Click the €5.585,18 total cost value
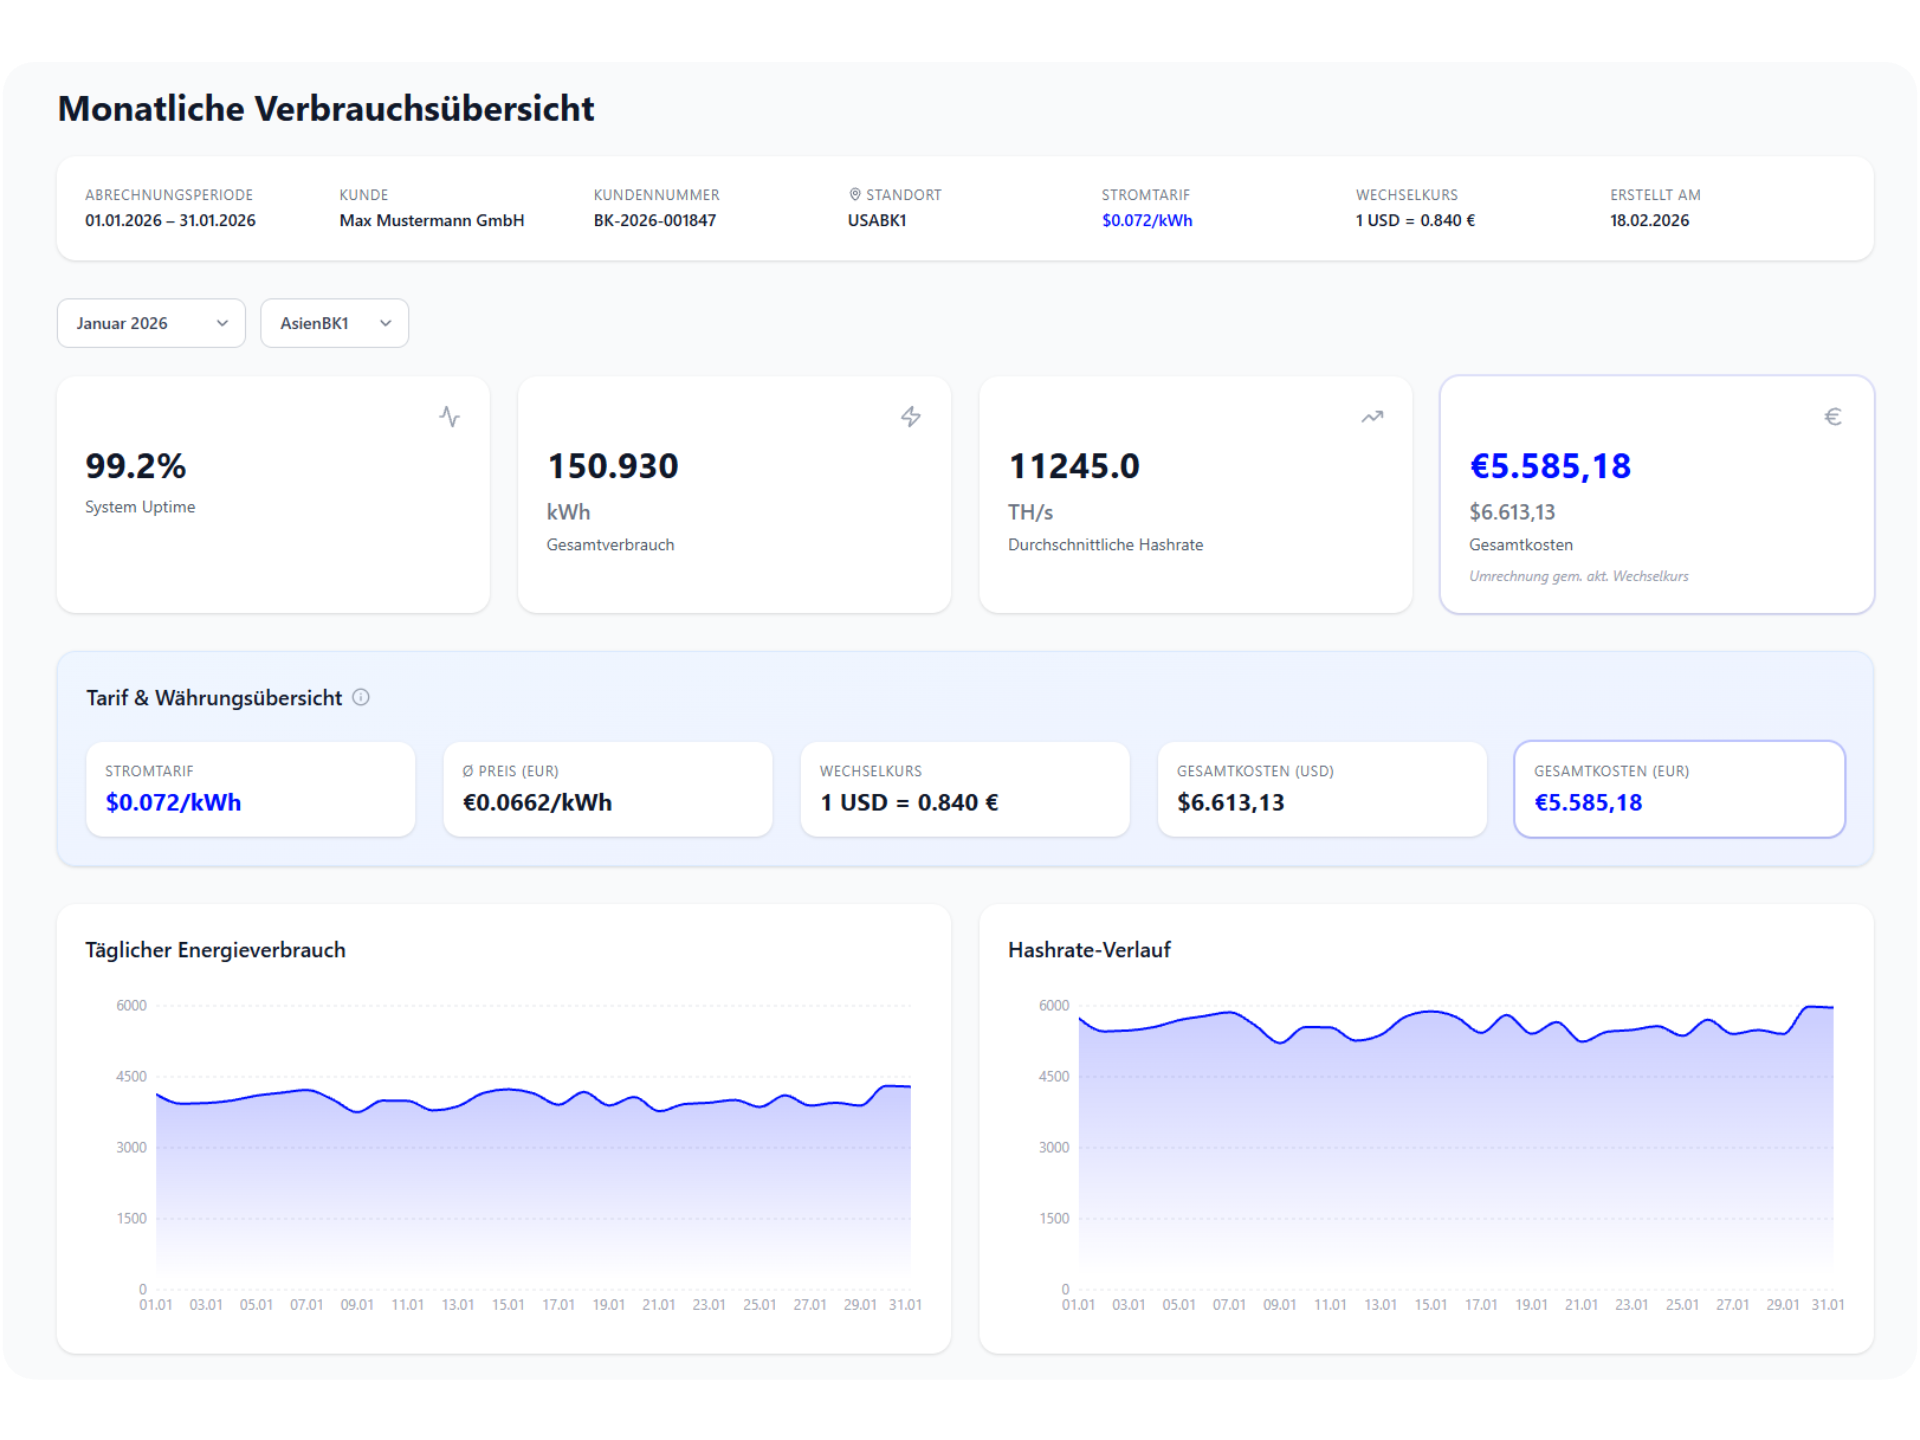The height and width of the screenshot is (1440, 1920). point(1550,465)
